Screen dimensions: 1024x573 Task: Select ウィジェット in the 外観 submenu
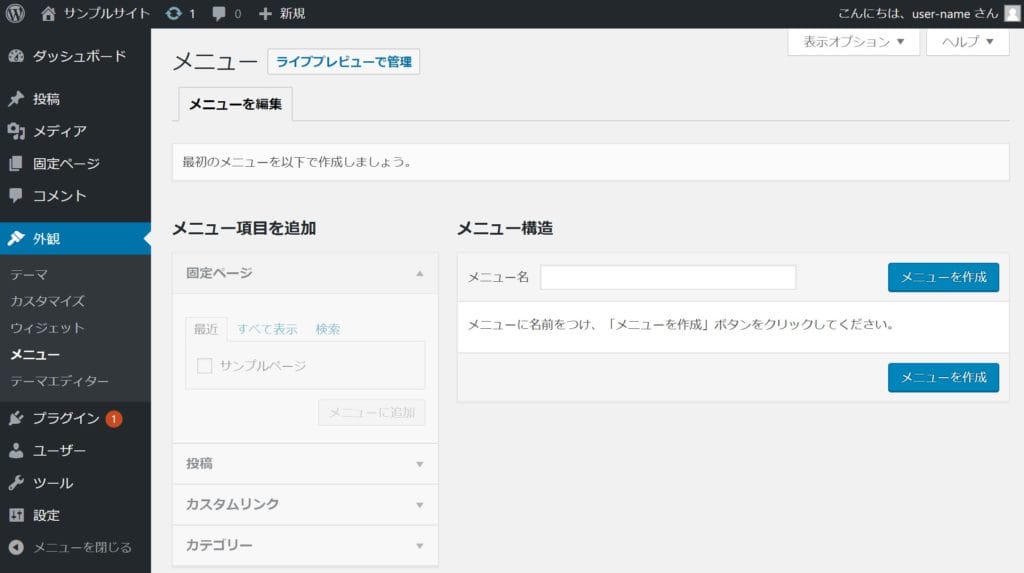pyautogui.click(x=47, y=328)
